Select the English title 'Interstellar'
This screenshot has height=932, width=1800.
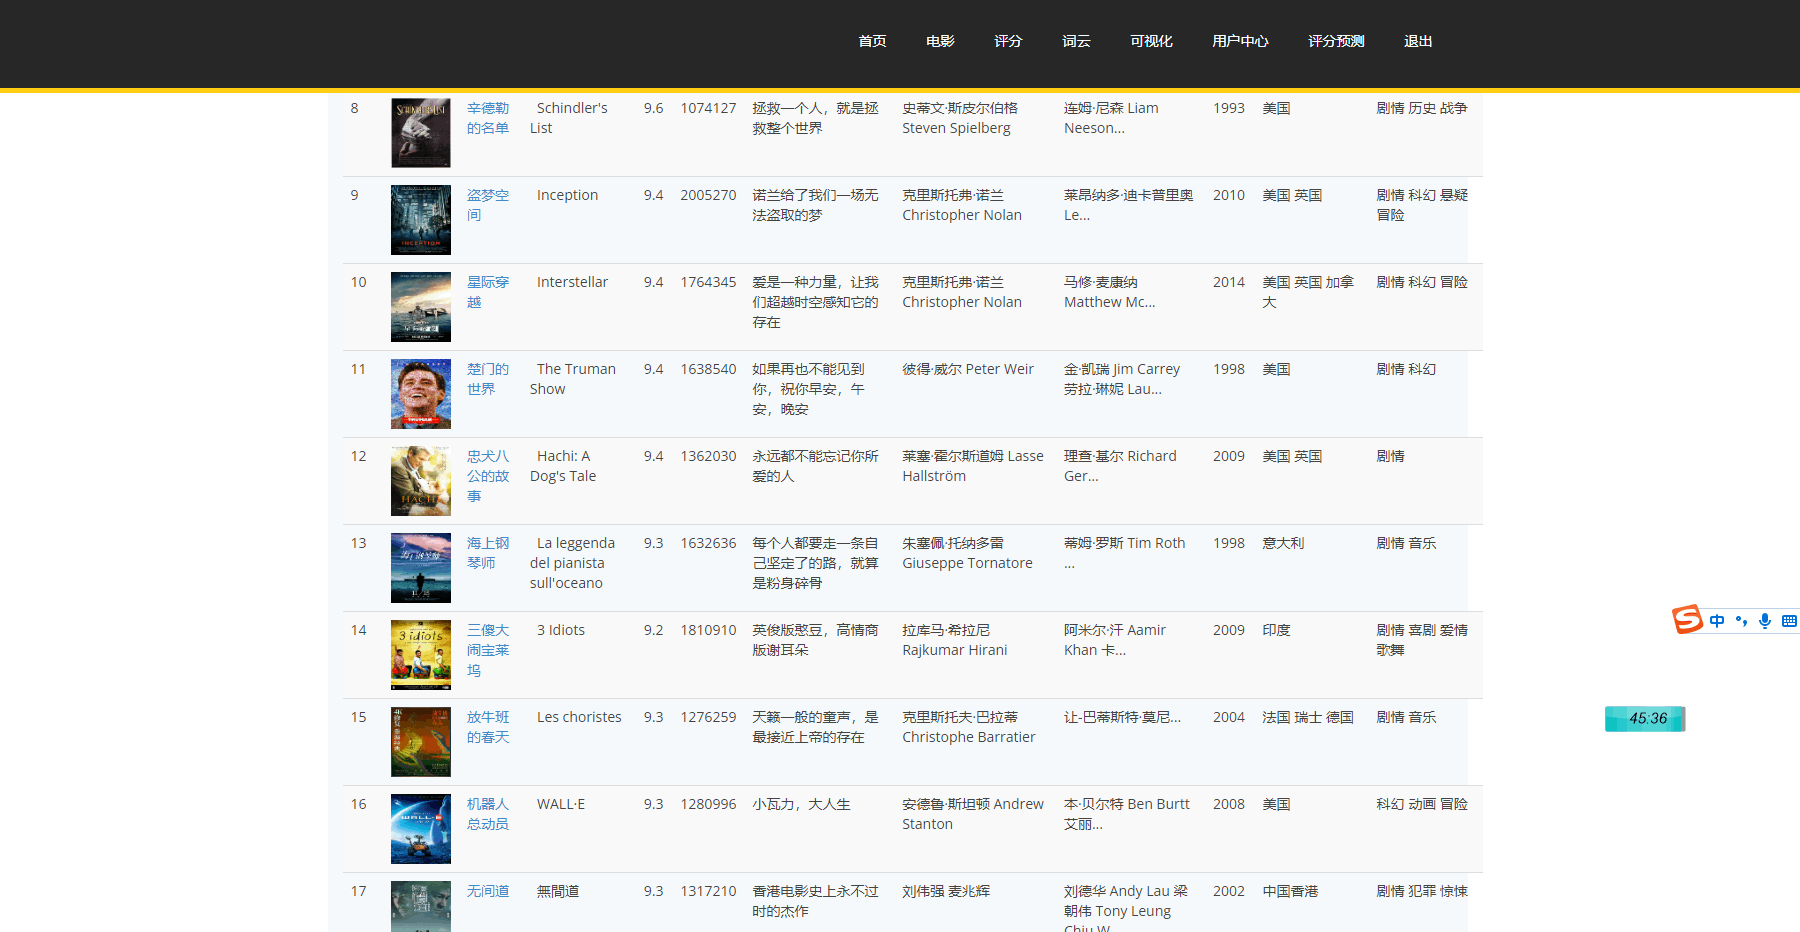572,282
